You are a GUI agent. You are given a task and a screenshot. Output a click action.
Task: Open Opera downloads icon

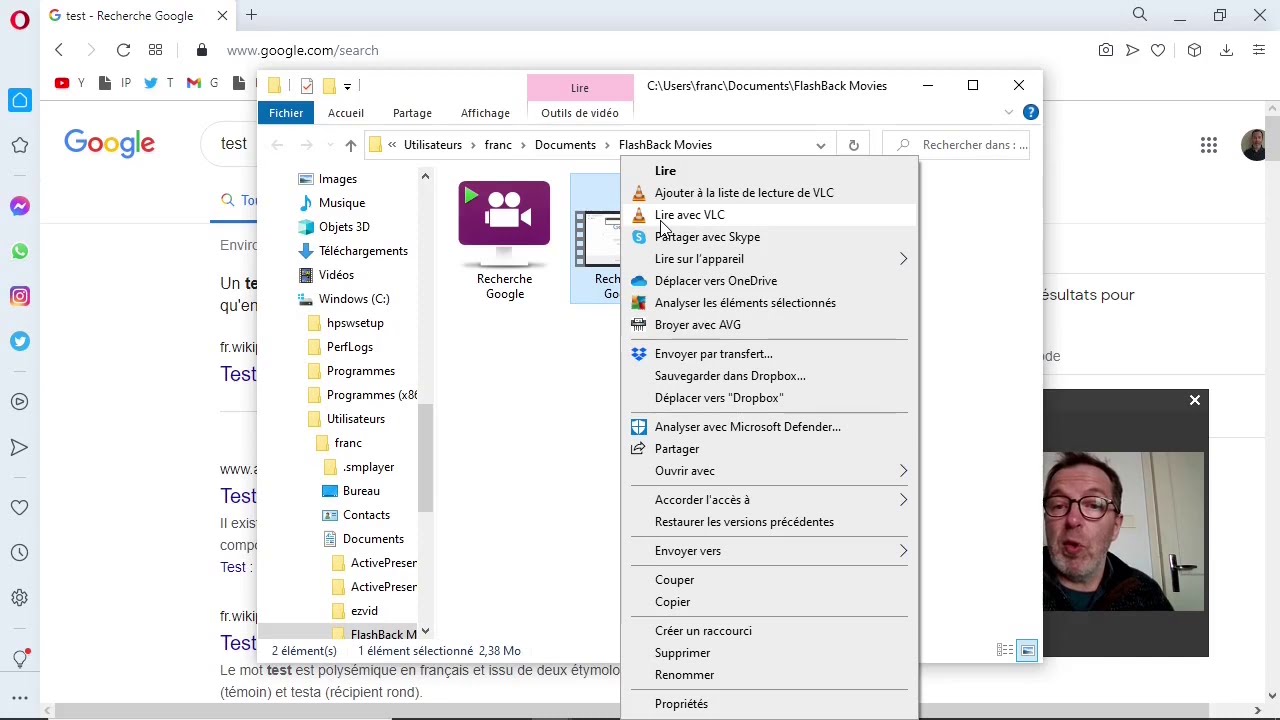click(x=1226, y=50)
